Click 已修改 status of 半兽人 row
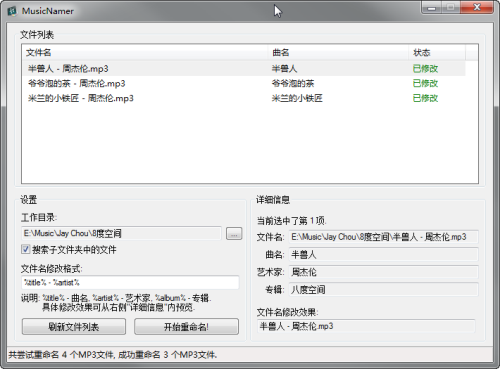The image size is (500, 369). point(425,69)
